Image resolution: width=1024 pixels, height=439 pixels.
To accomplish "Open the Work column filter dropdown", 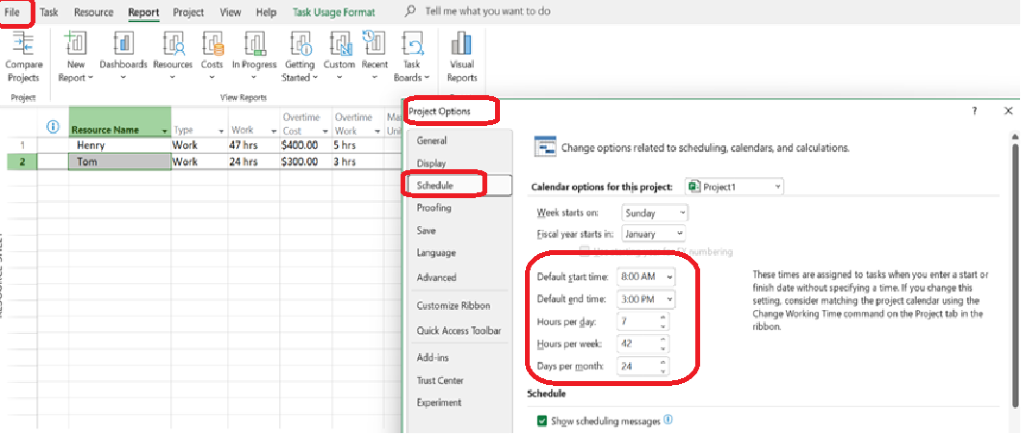I will pos(274,131).
